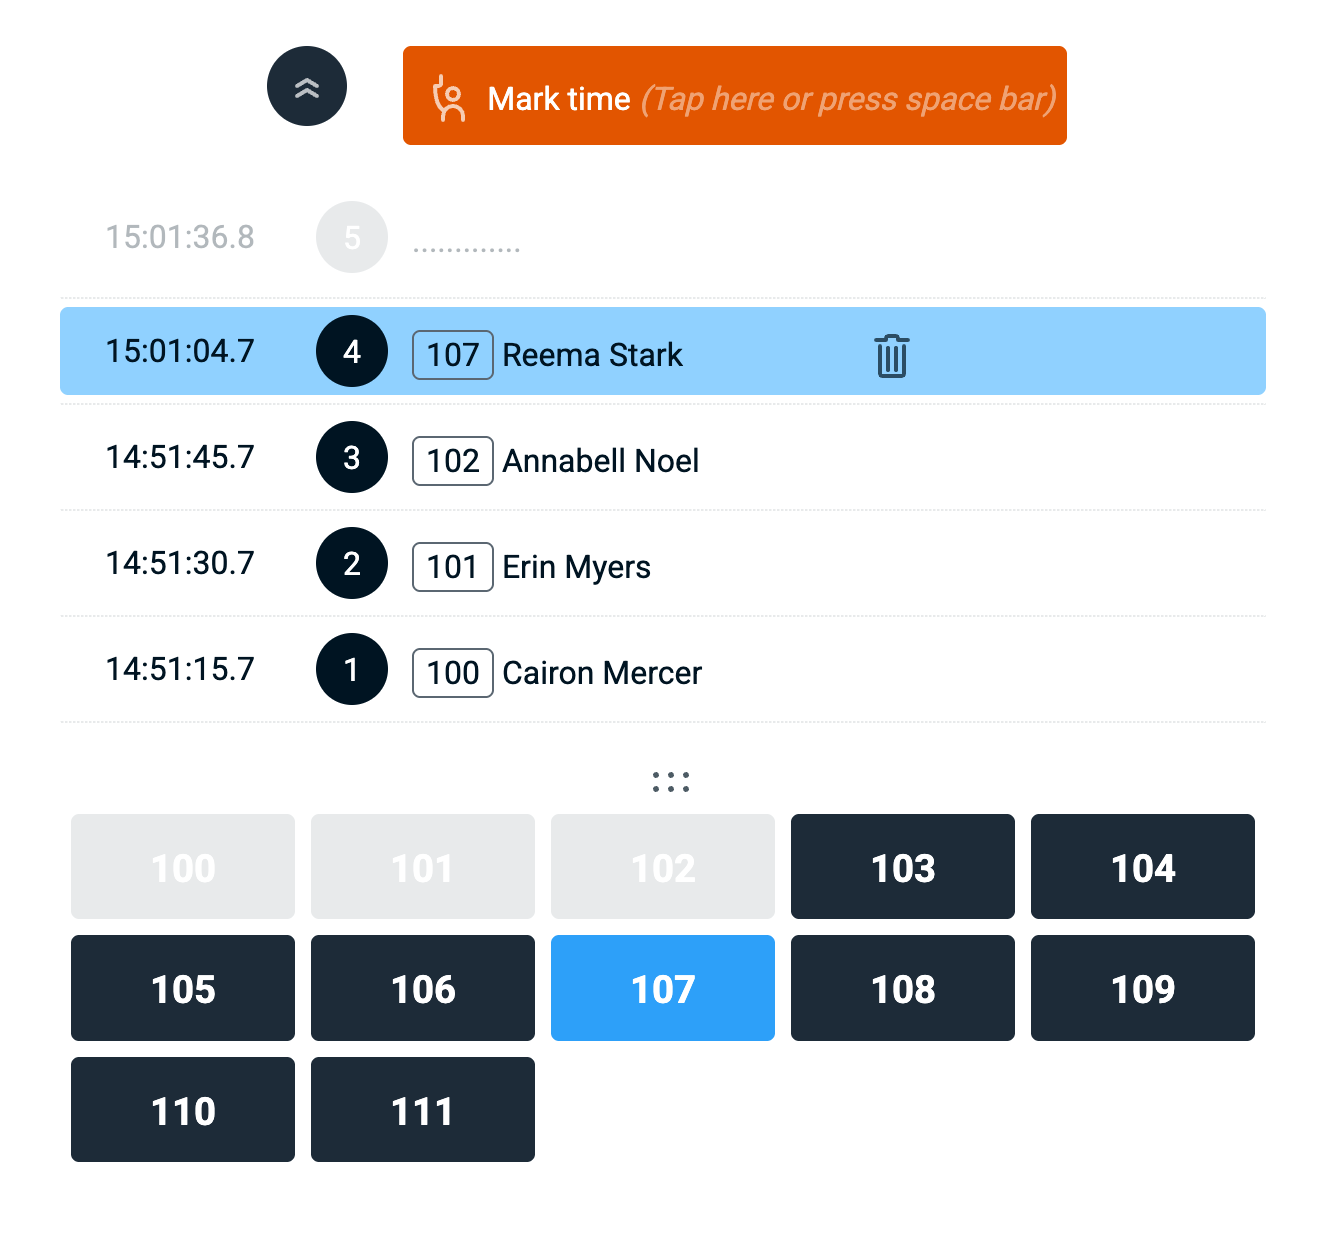
Task: Click the 15:01:04.7 timestamp
Action: click(x=180, y=351)
